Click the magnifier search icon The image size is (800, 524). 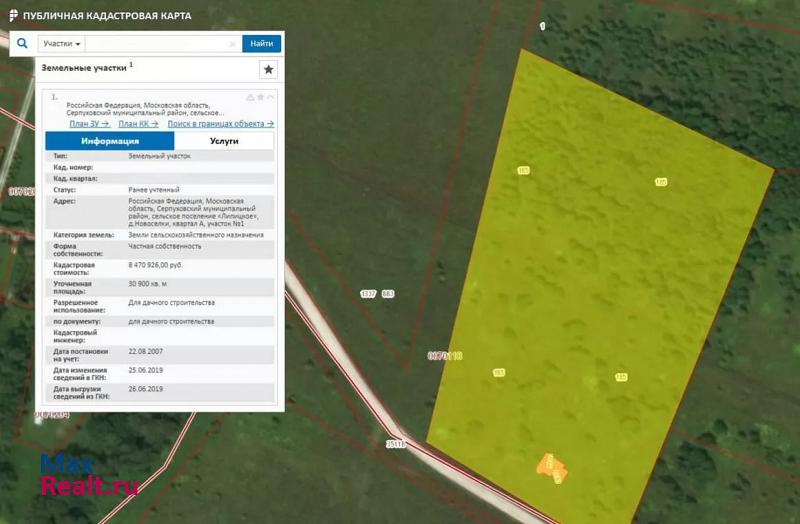22,44
